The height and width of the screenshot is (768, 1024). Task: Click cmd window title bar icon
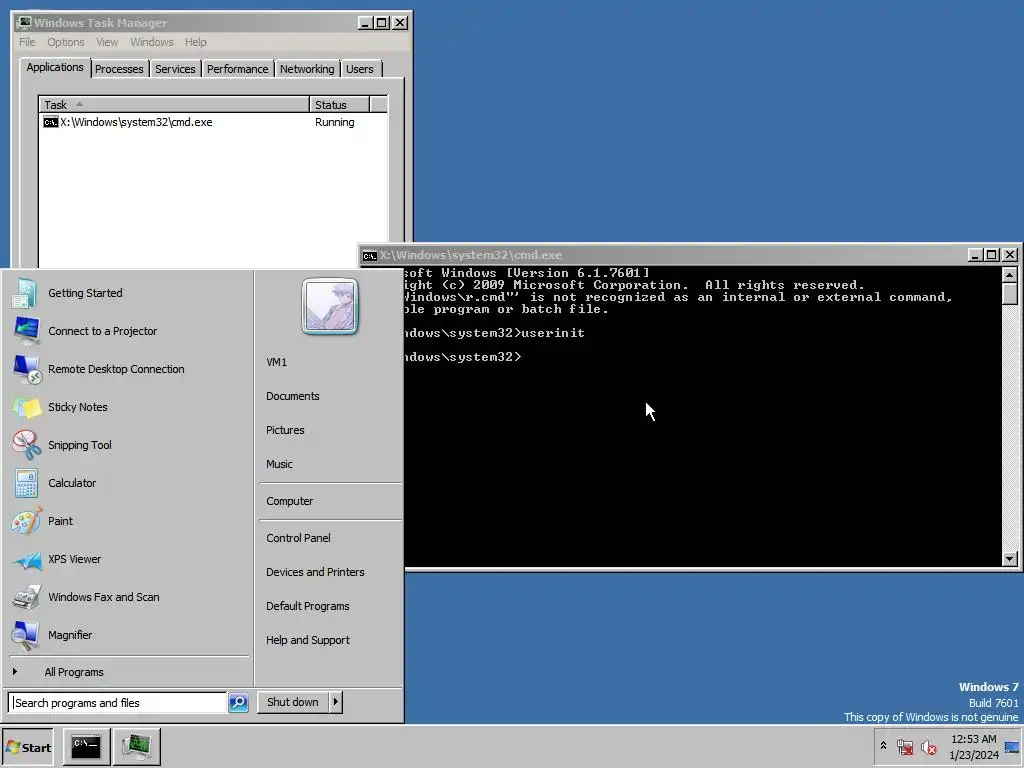(370, 255)
